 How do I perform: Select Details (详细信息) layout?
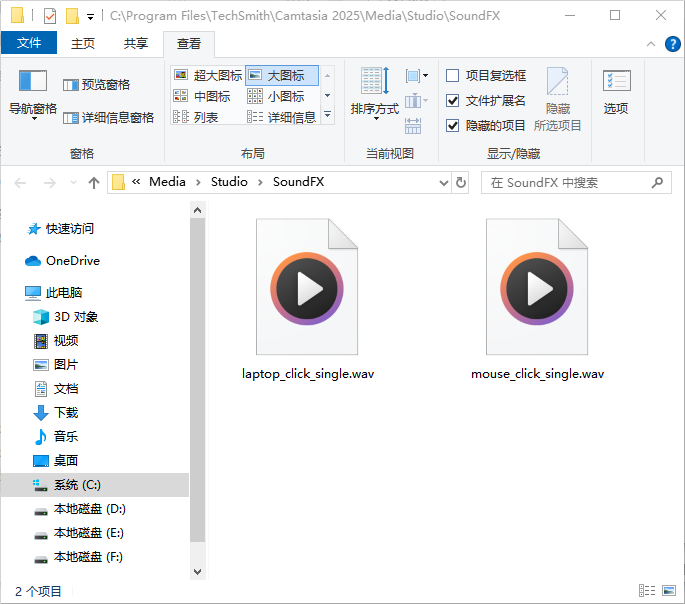tap(281, 117)
